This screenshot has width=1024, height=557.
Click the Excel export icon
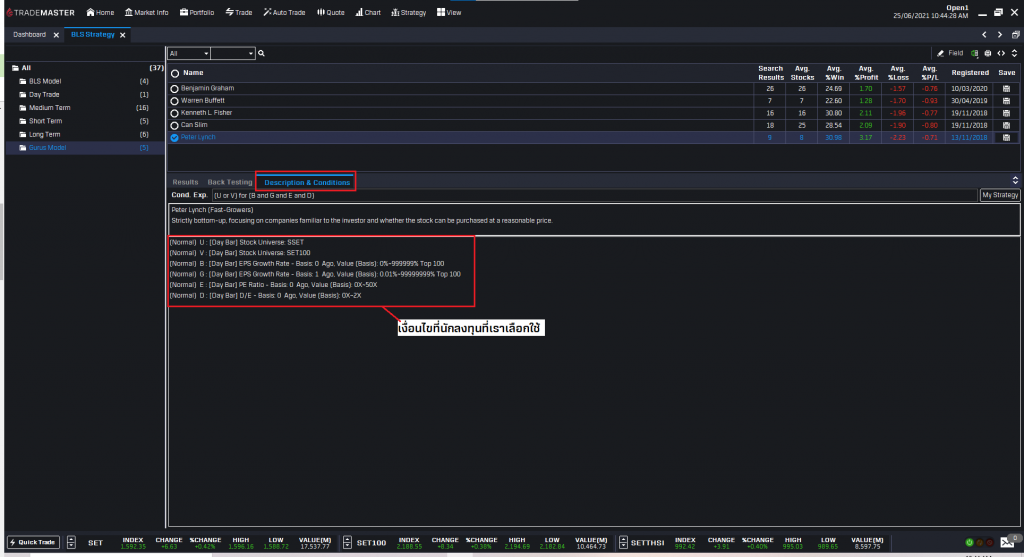tap(975, 54)
